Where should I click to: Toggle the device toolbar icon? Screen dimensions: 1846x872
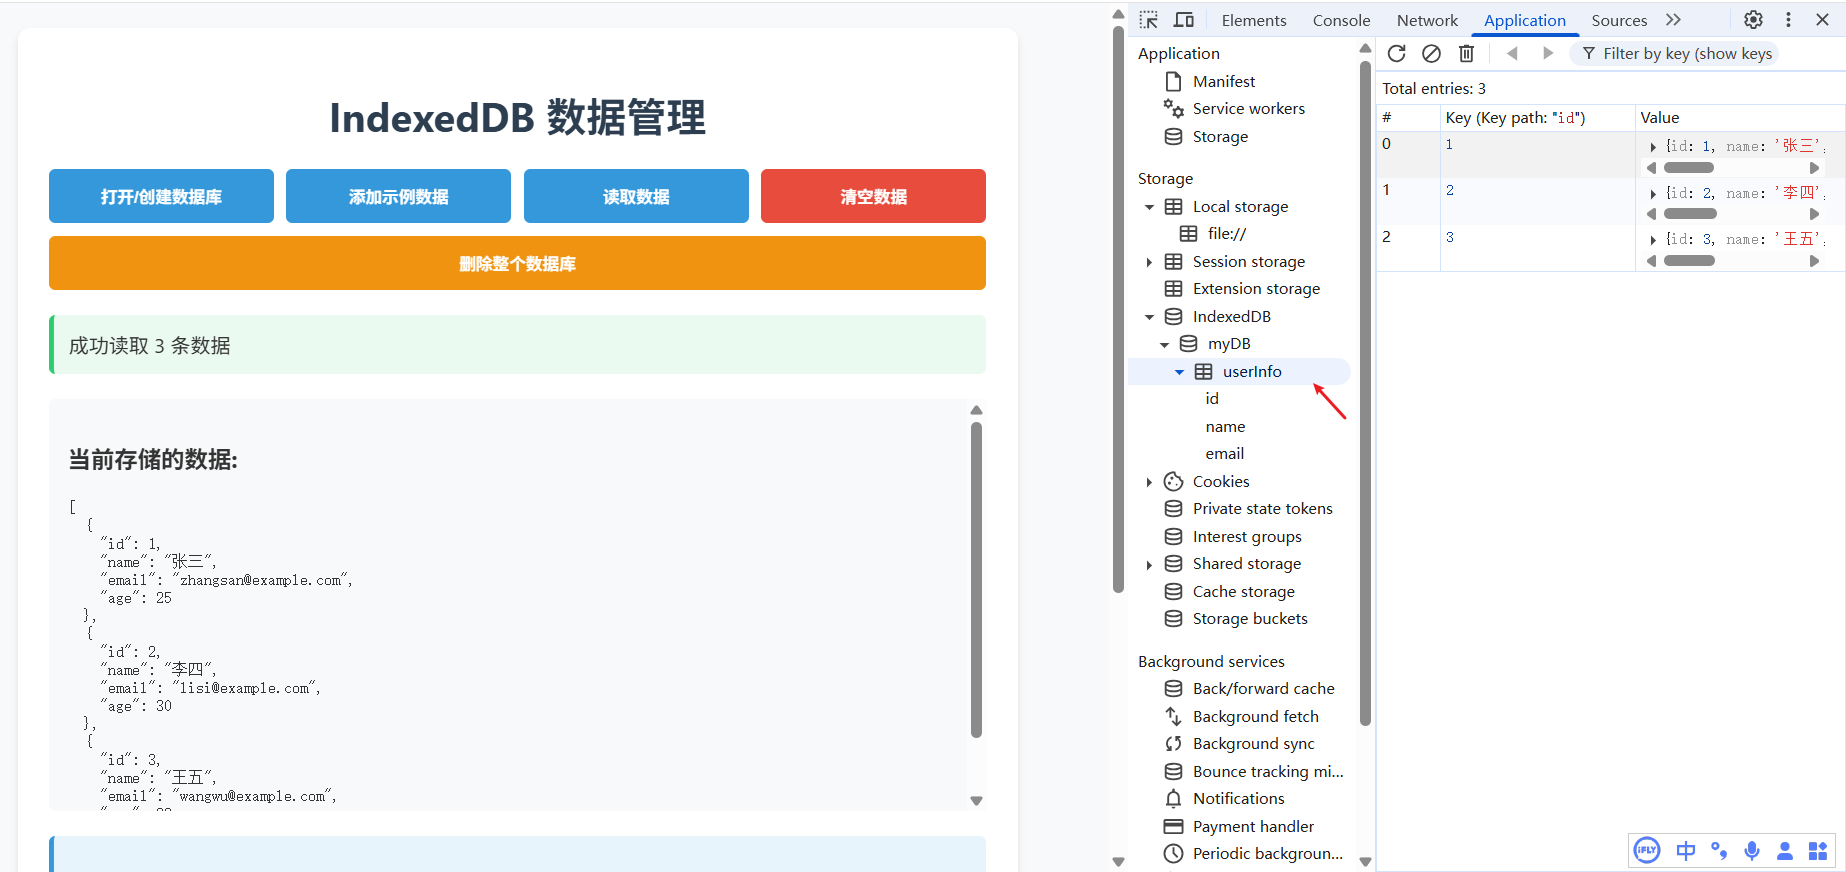tap(1184, 20)
